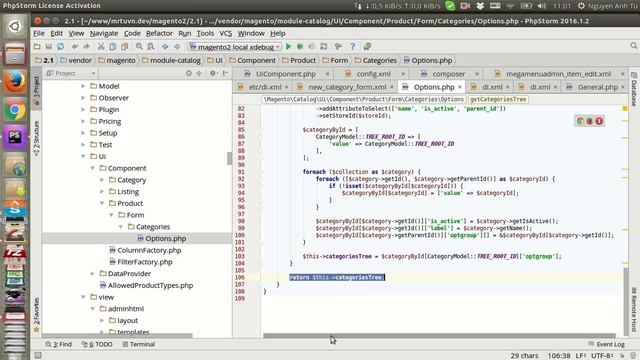The height and width of the screenshot is (360, 640).
Task: Click the Cut scissors icon
Action: click(101, 47)
